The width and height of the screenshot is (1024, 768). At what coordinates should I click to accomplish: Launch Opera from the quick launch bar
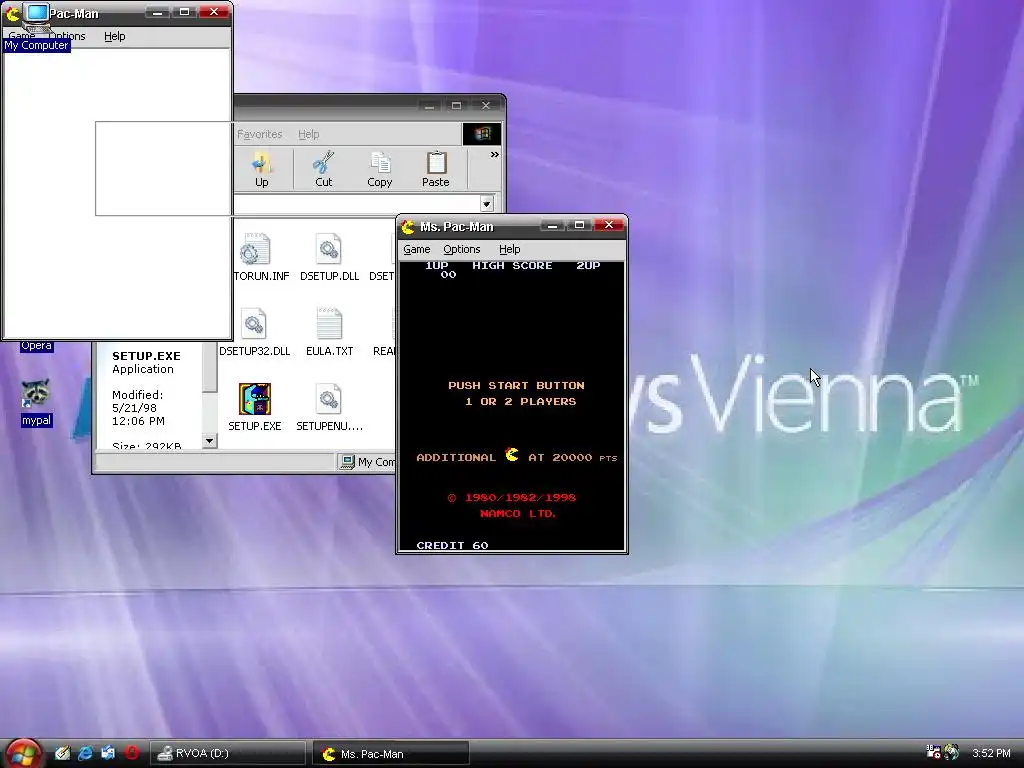tap(132, 753)
